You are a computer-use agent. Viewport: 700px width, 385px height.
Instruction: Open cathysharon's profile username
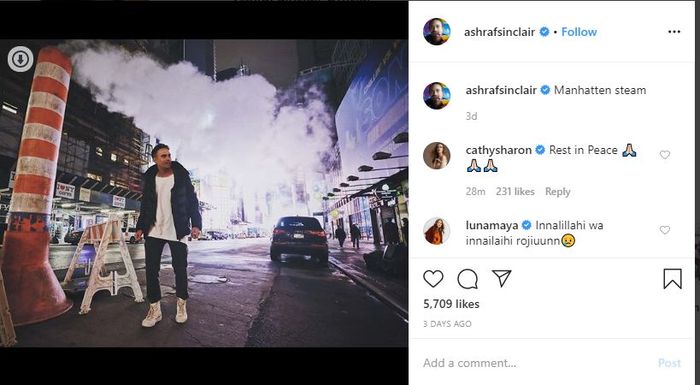[x=498, y=150]
